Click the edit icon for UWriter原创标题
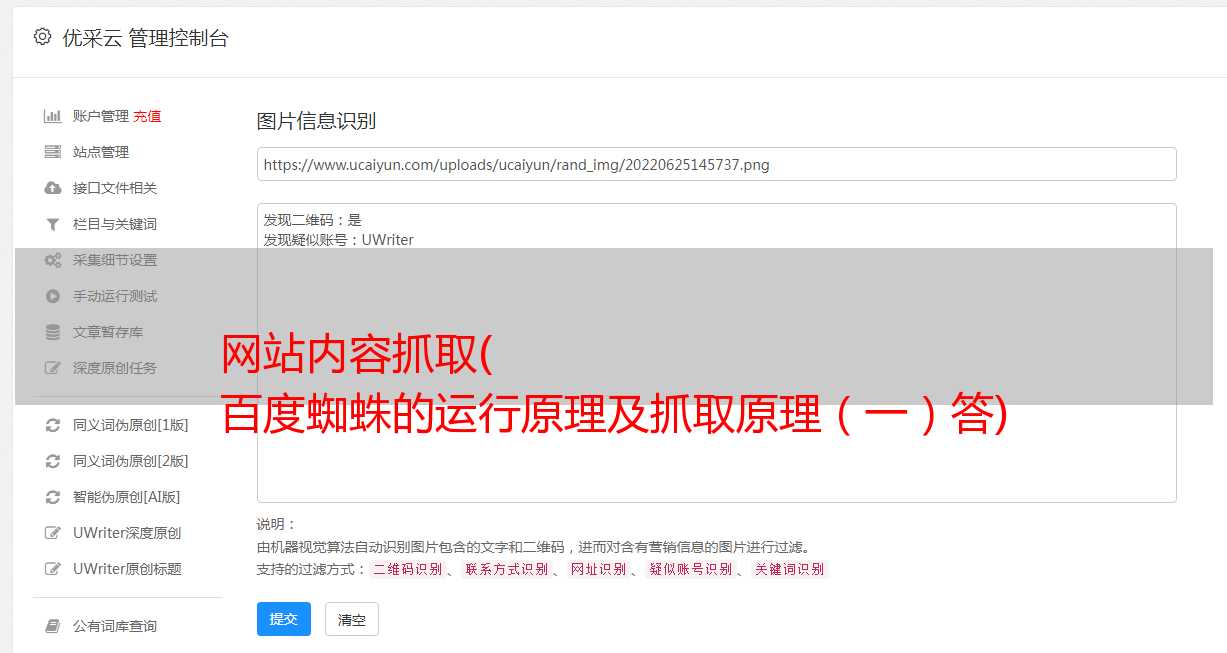Image resolution: width=1227 pixels, height=653 pixels. [x=53, y=569]
